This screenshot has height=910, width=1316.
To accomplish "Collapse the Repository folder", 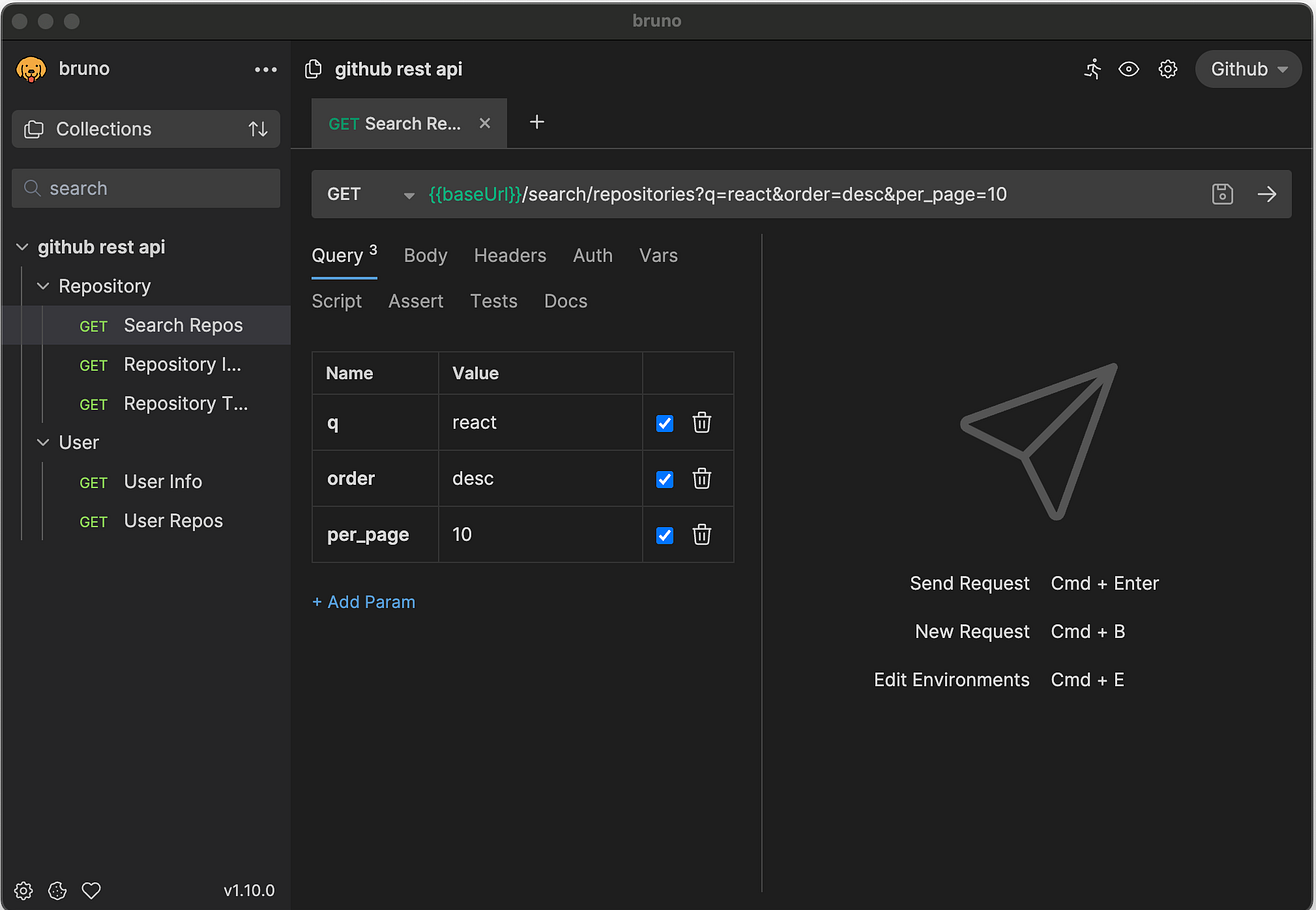I will click(43, 286).
